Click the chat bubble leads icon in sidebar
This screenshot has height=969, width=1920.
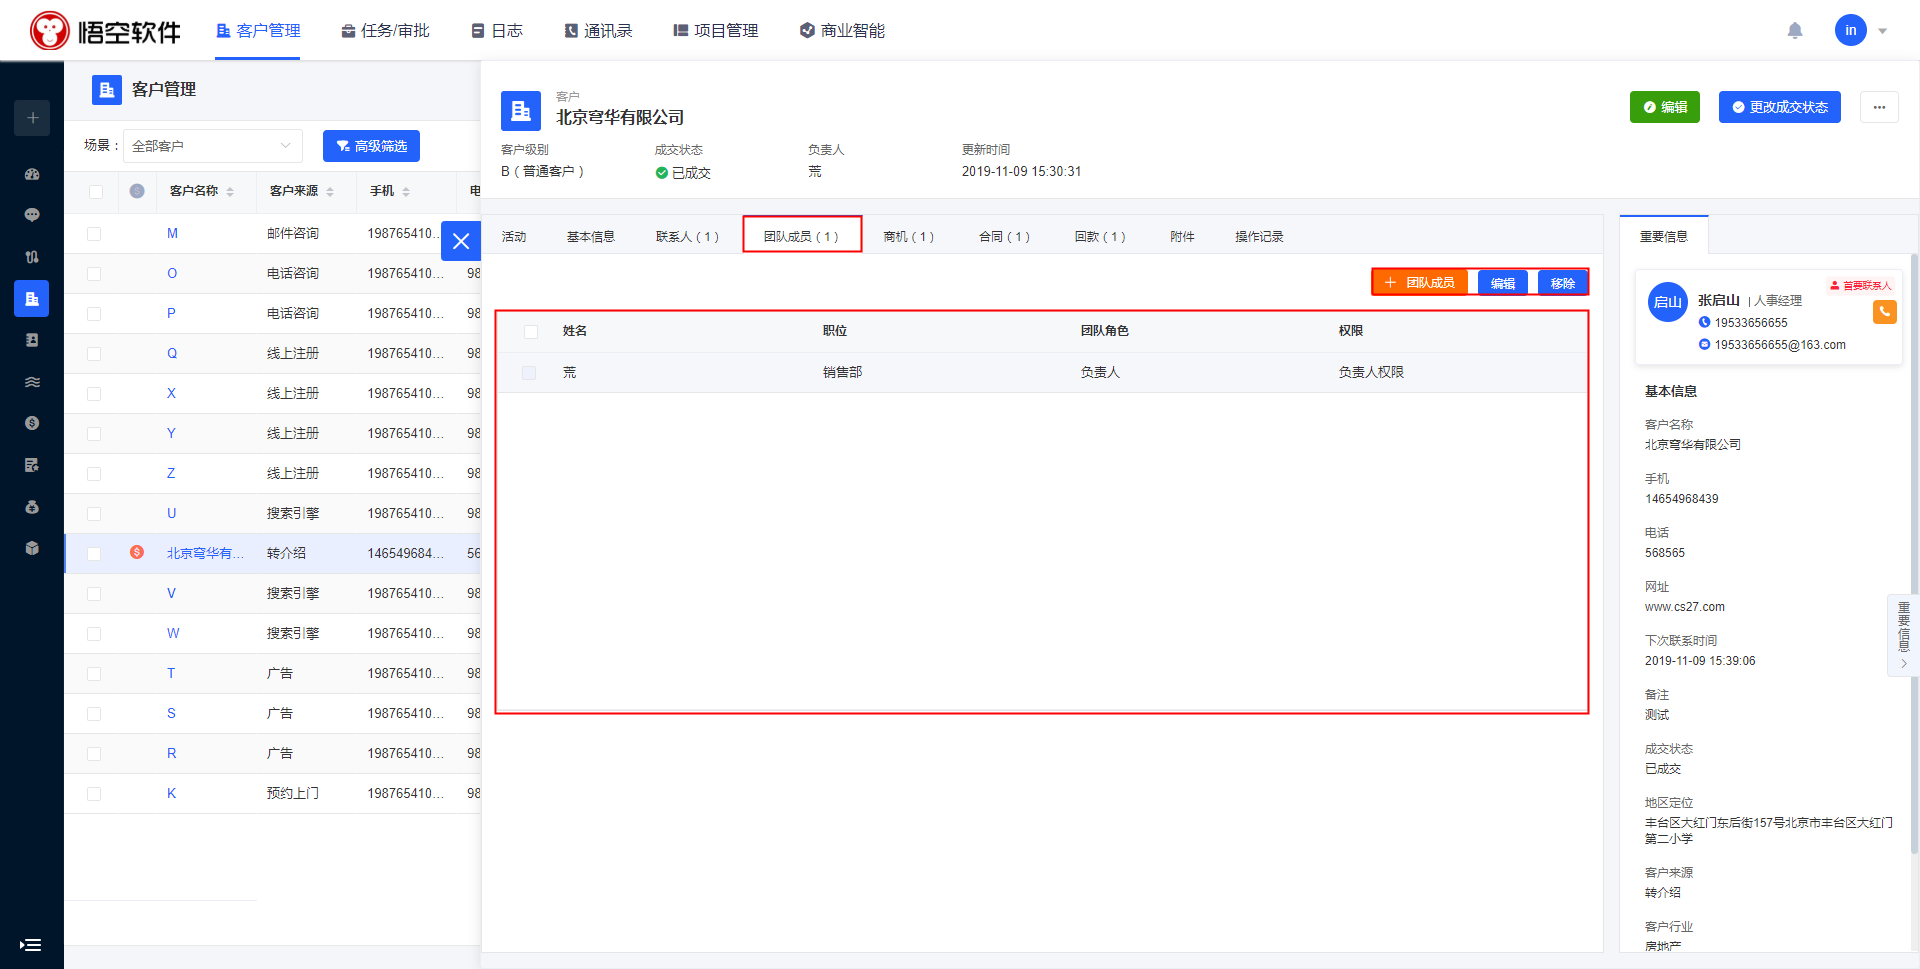click(32, 215)
